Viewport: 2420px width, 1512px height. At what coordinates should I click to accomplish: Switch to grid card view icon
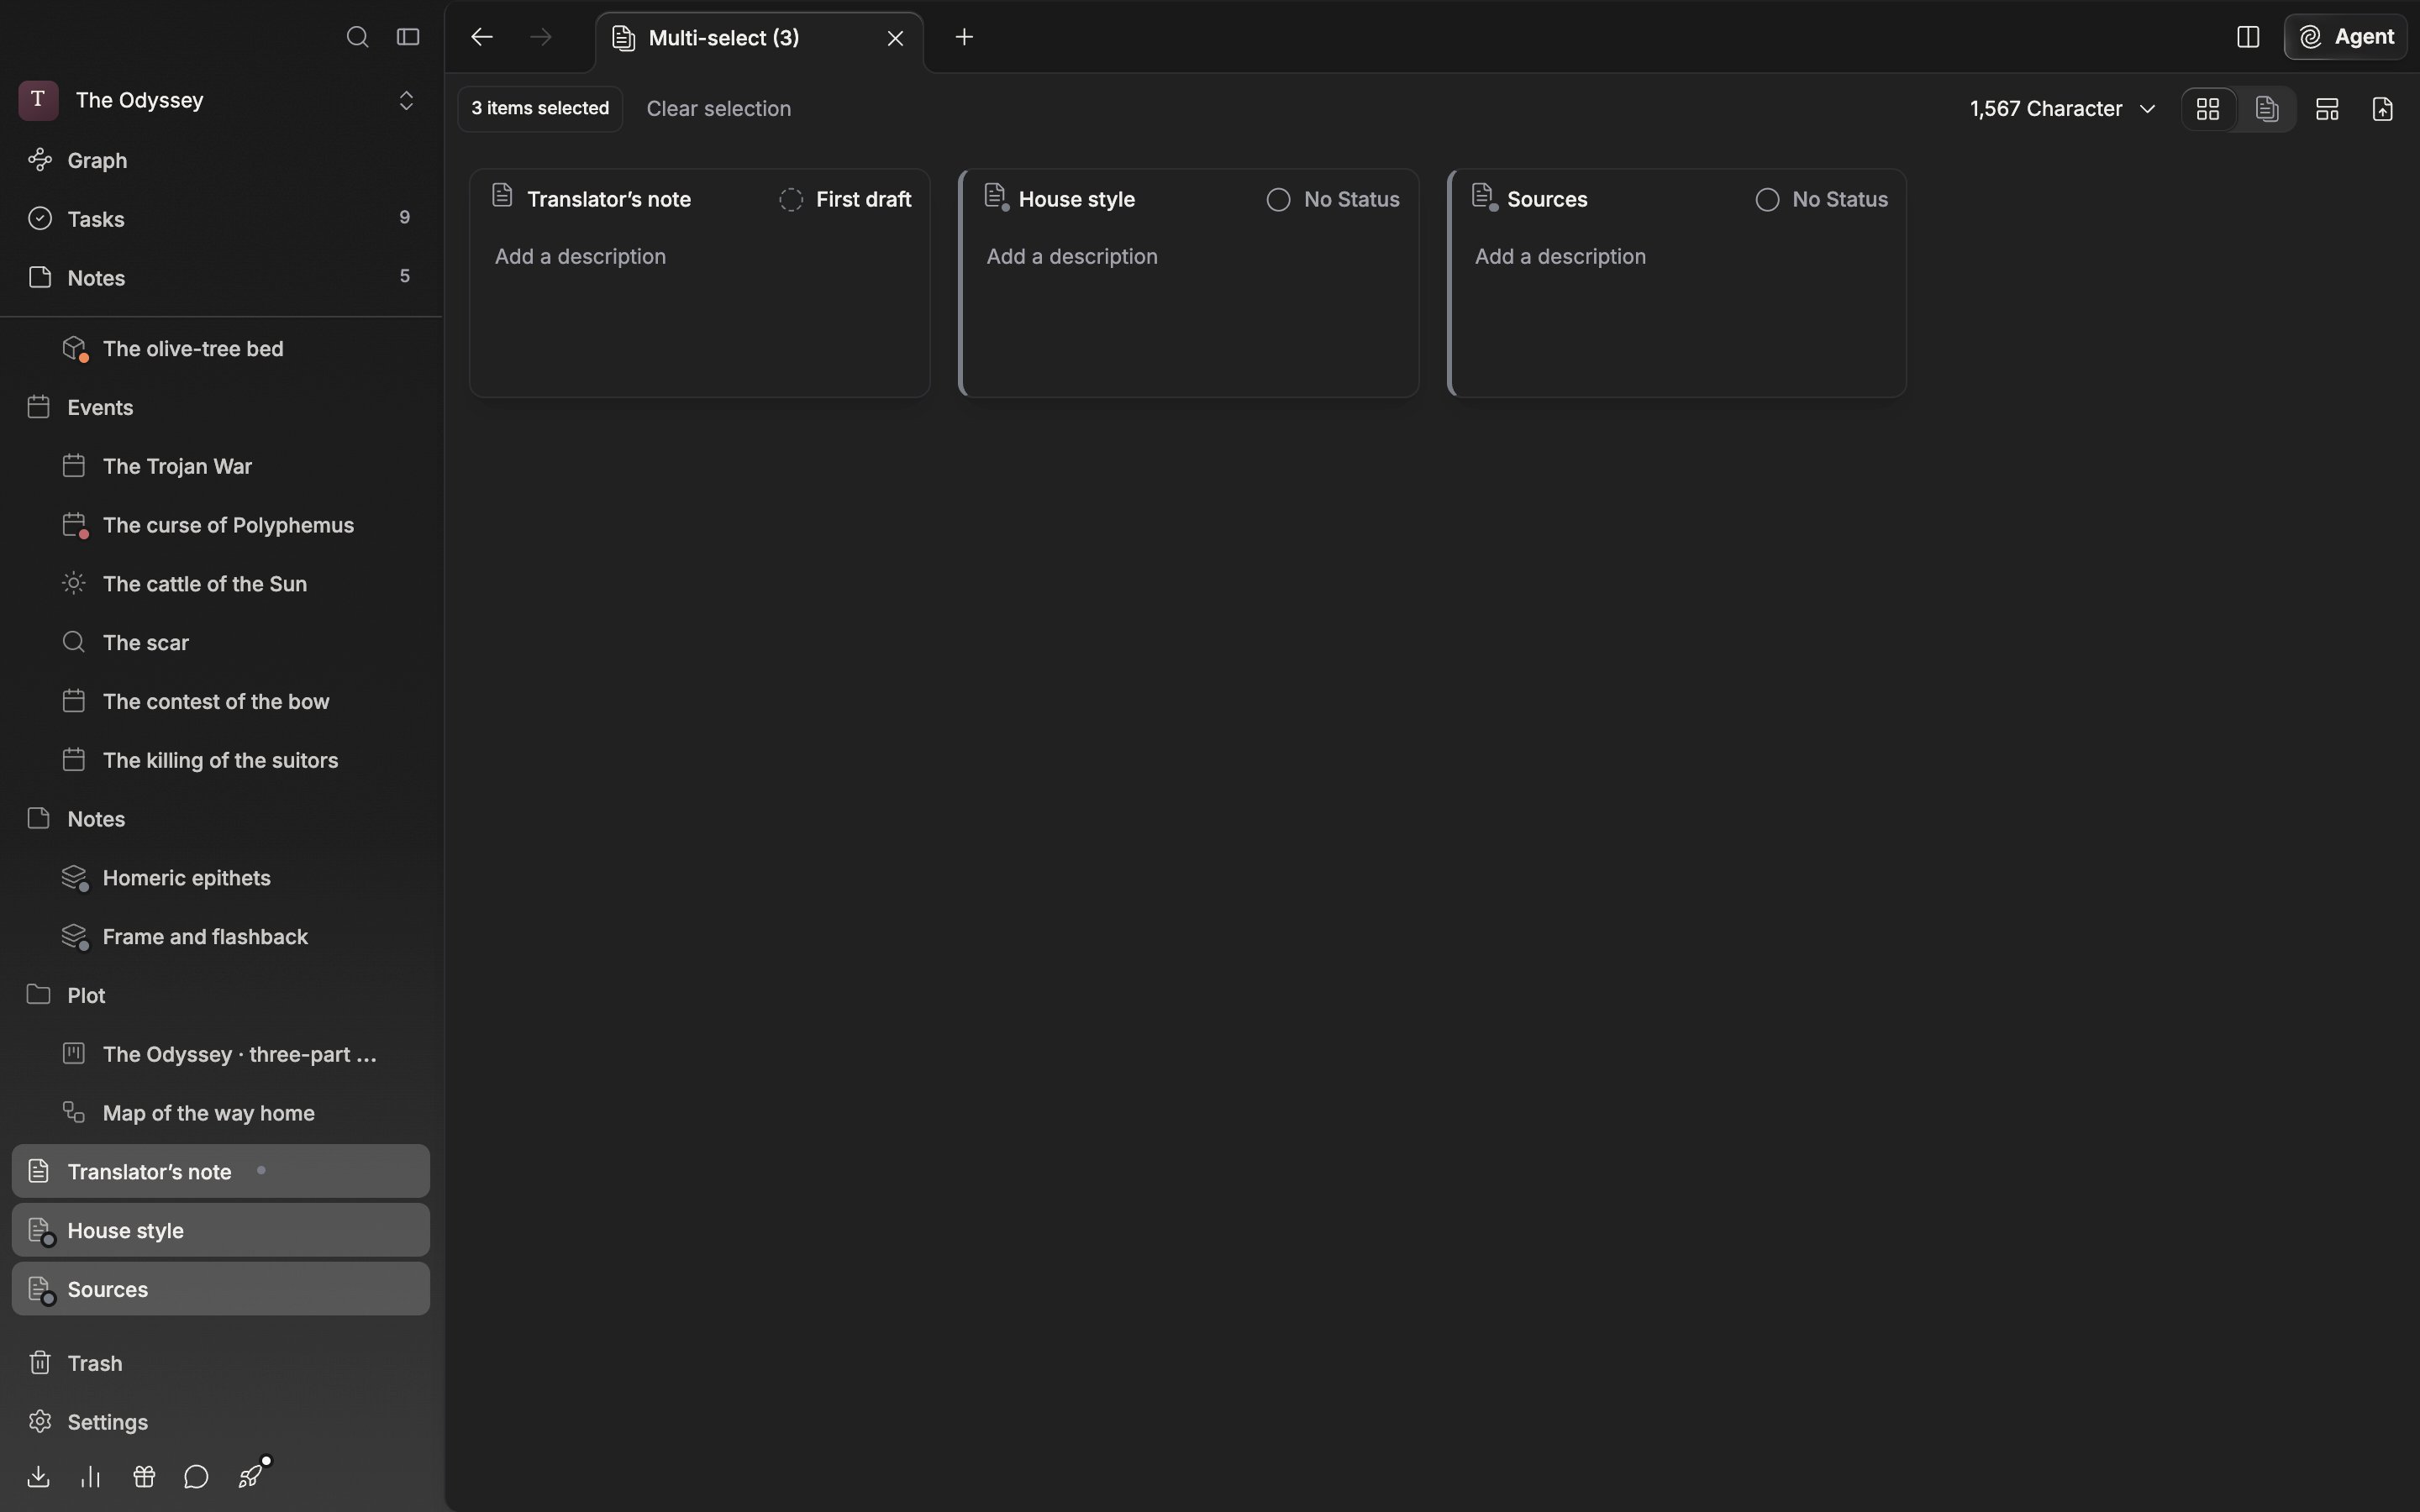tap(2208, 109)
